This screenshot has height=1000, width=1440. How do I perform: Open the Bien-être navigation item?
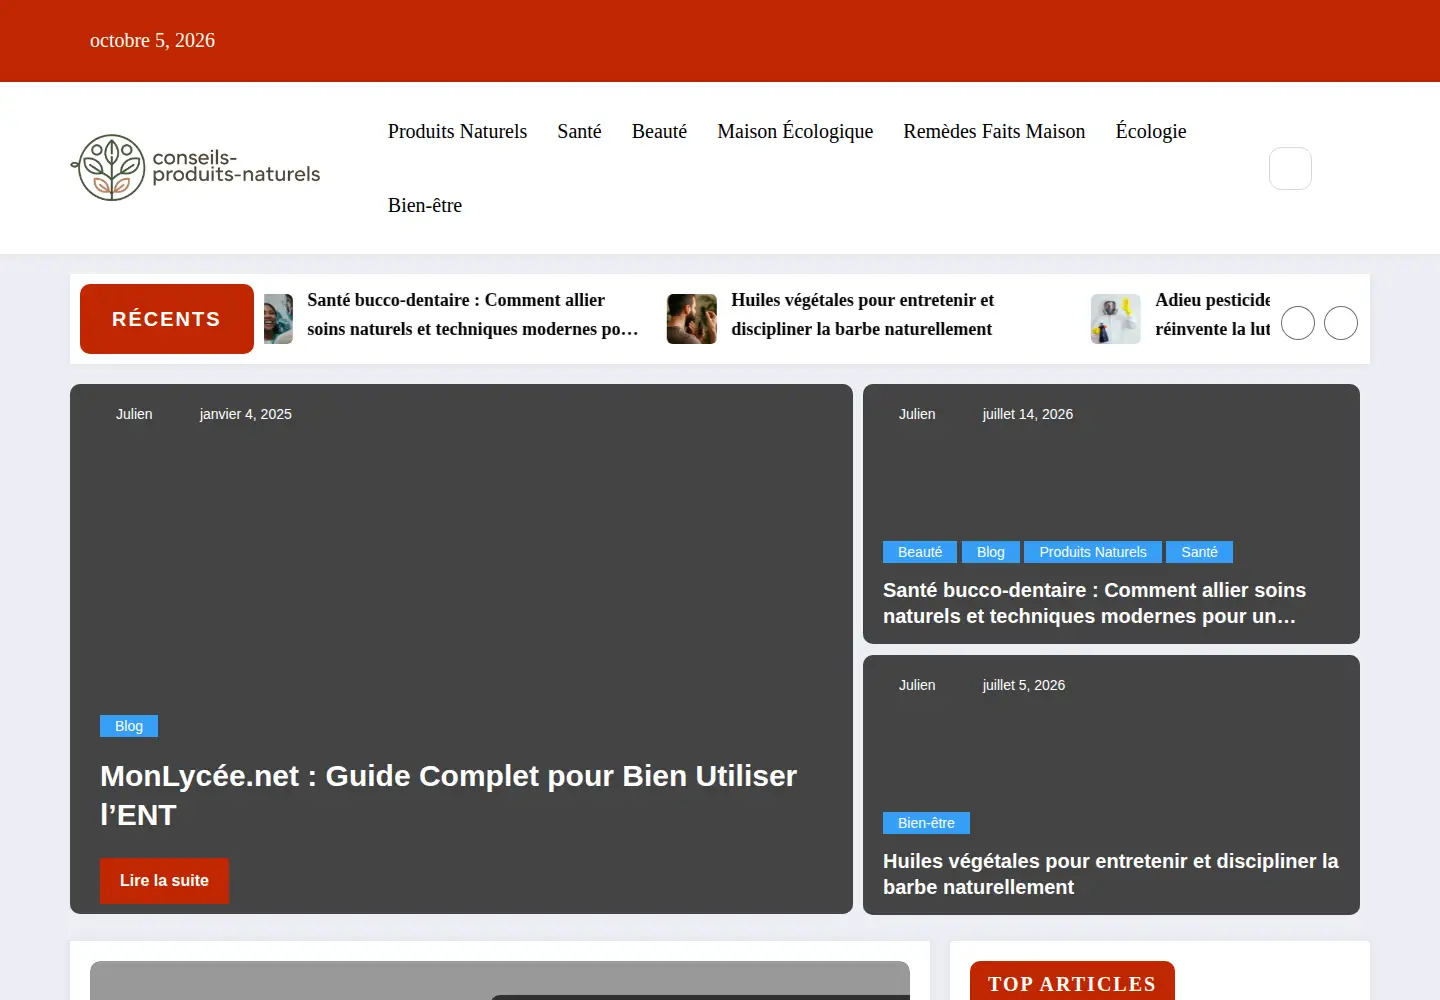pos(425,205)
